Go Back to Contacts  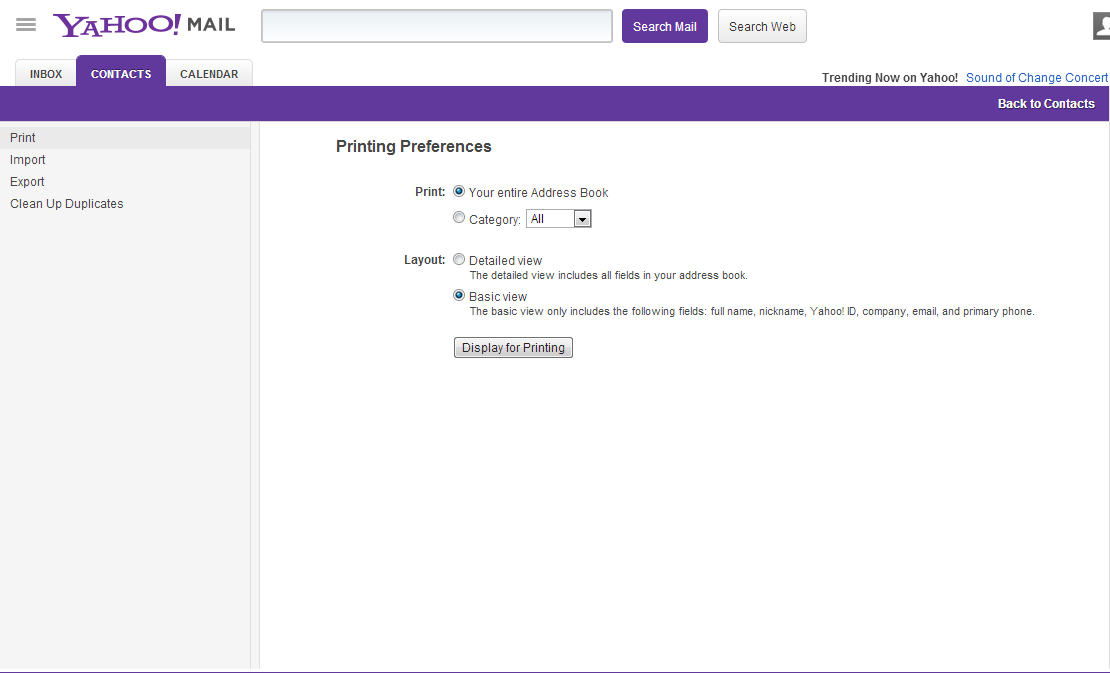click(1046, 104)
